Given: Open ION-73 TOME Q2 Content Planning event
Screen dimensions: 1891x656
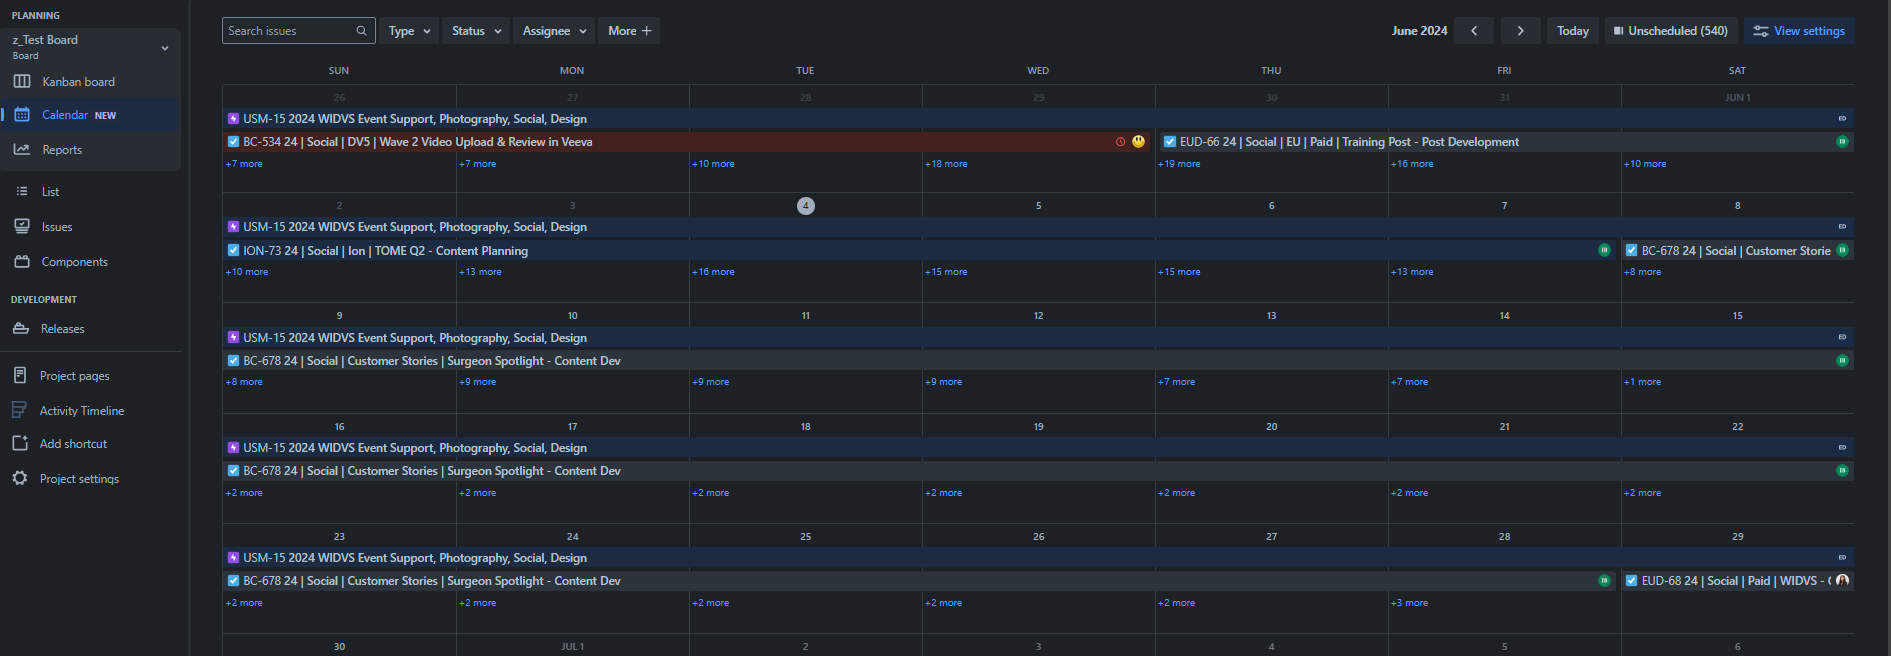Looking at the screenshot, I should pyautogui.click(x=919, y=251).
